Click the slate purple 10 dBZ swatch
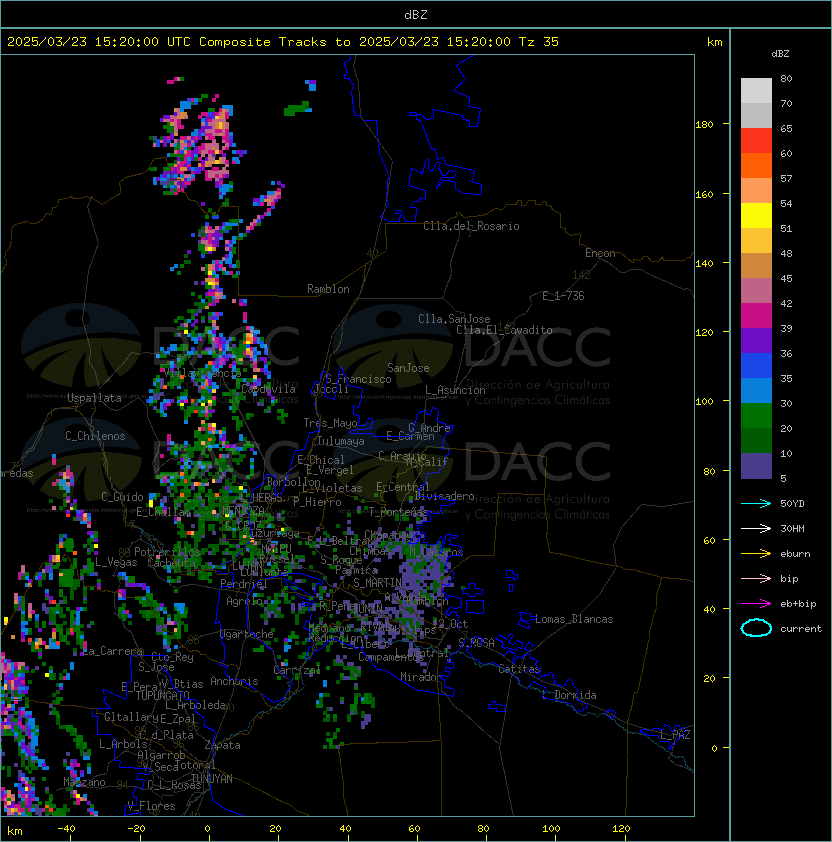This screenshot has height=842, width=832. (x=756, y=466)
